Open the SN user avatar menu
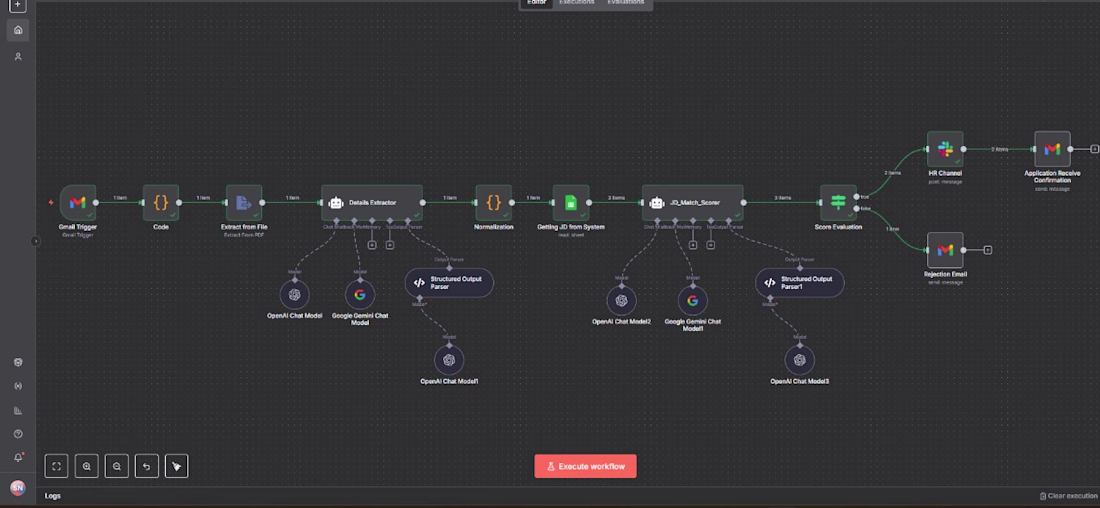 [x=18, y=488]
